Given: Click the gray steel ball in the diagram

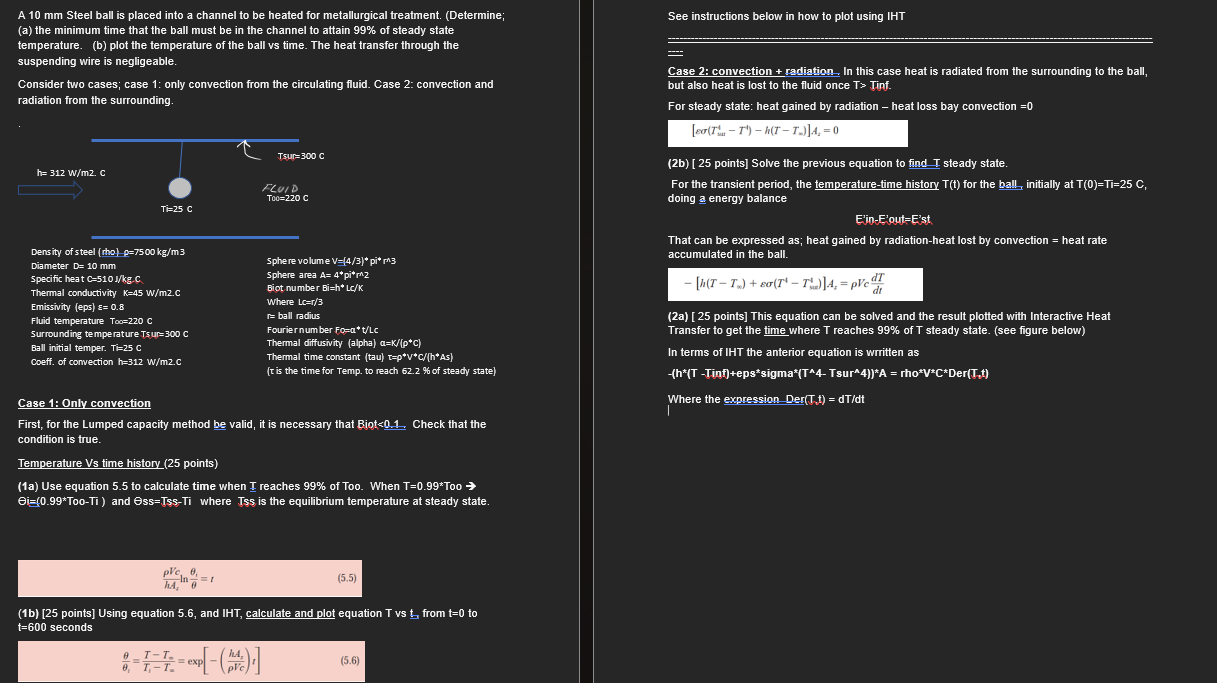Looking at the screenshot, I should pyautogui.click(x=179, y=189).
